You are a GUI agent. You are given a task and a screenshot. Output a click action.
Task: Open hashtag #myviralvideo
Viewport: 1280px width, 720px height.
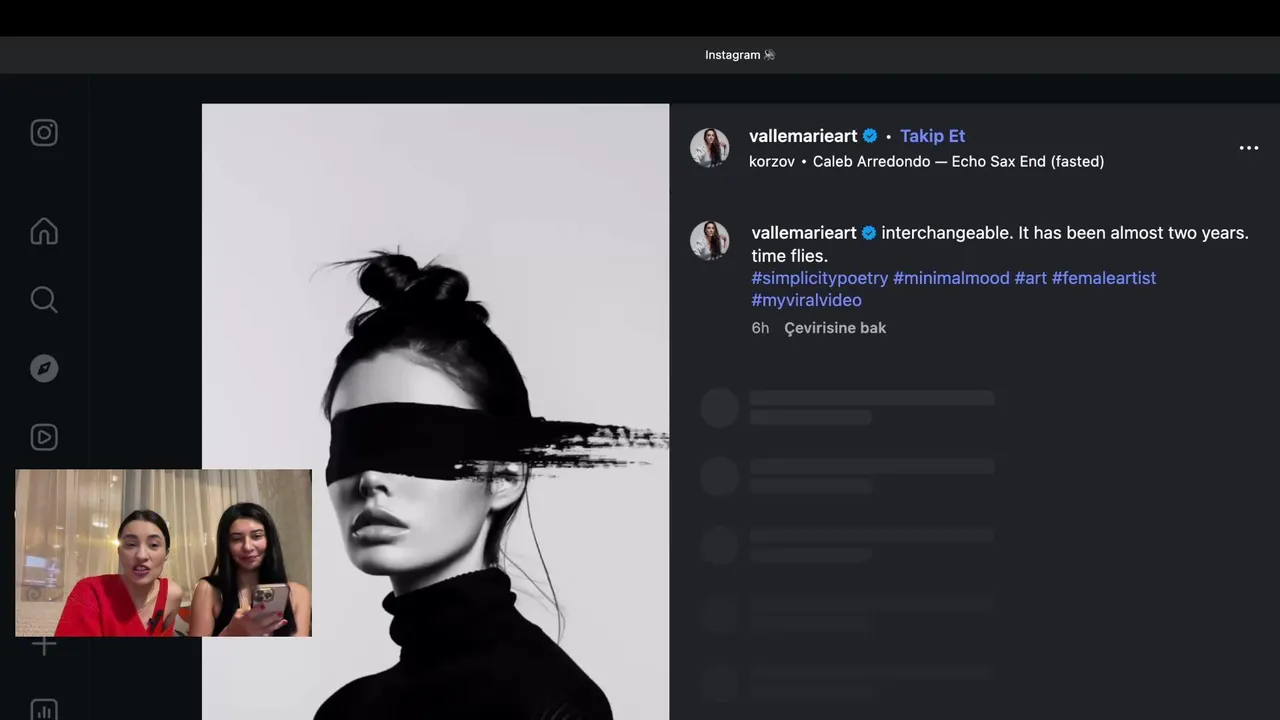(x=806, y=300)
